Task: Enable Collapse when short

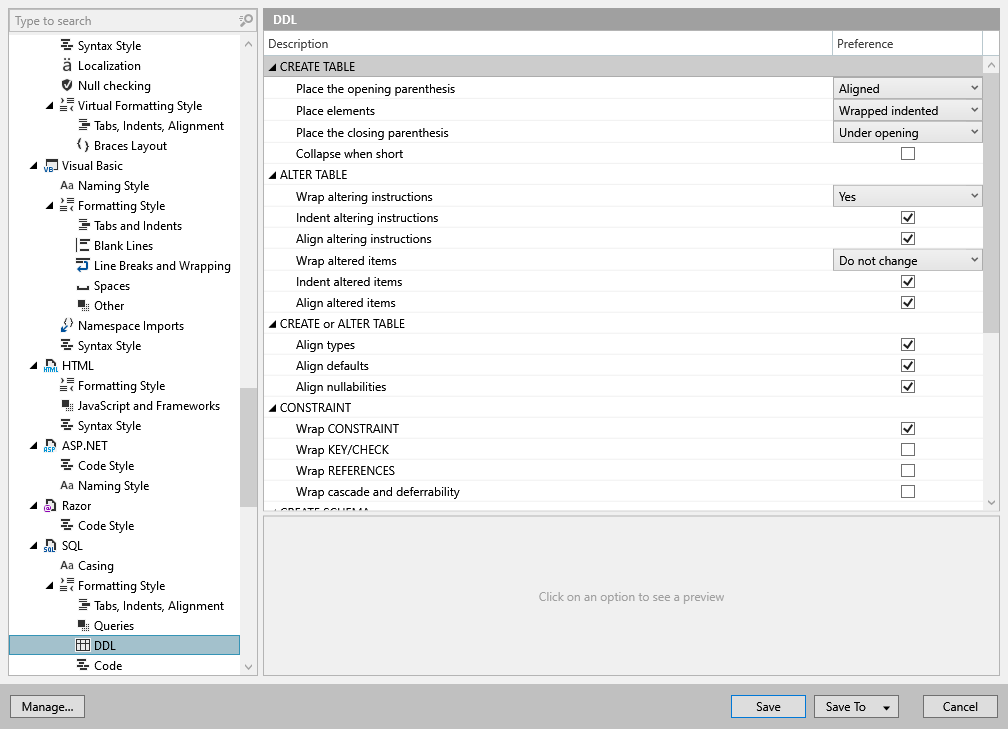Action: click(908, 153)
